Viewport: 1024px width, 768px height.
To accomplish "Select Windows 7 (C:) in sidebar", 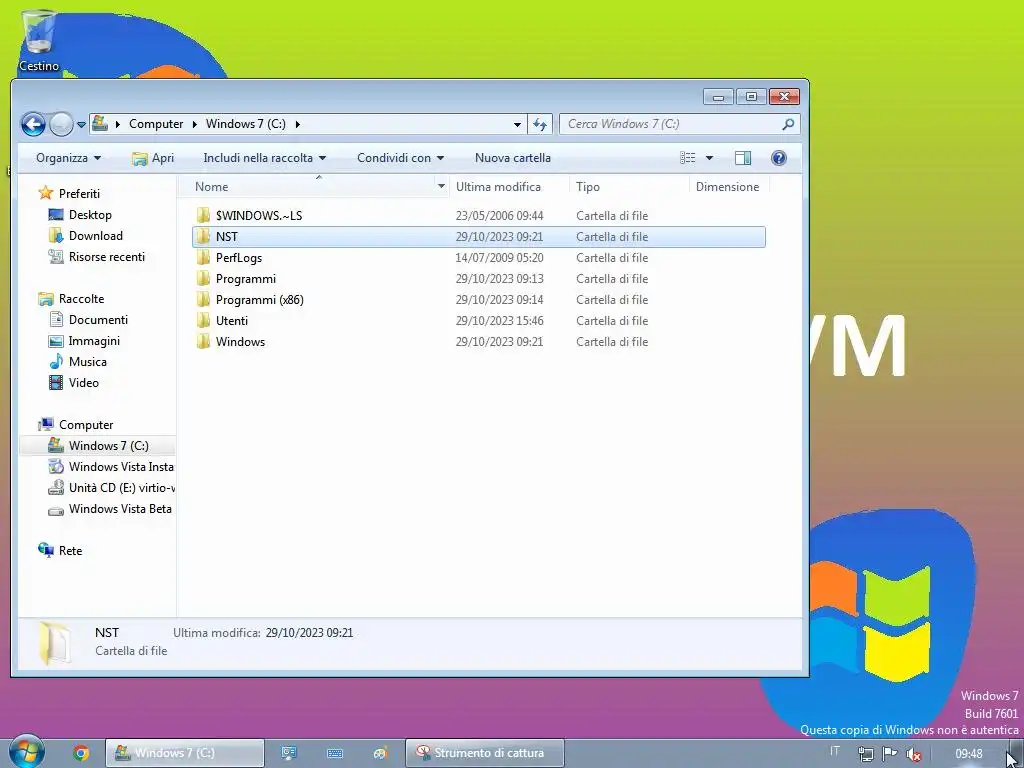I will pyautogui.click(x=99, y=446).
